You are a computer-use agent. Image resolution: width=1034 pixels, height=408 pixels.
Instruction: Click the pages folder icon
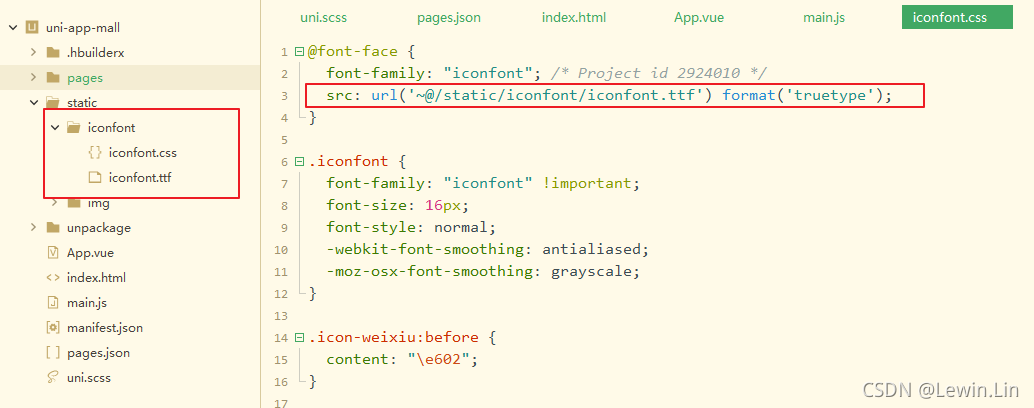(x=53, y=78)
